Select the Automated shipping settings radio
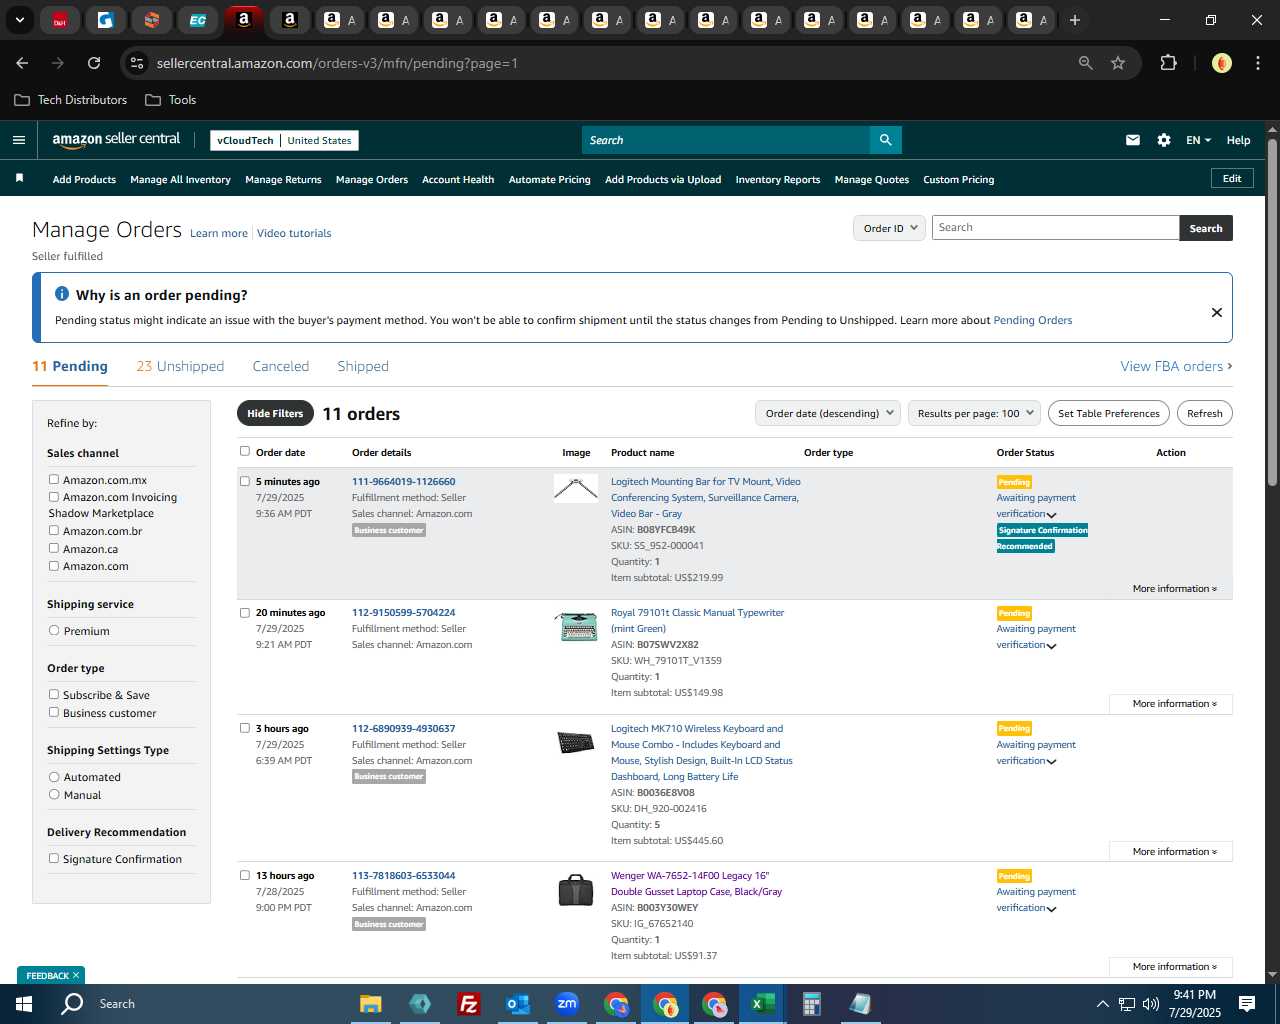1280x1024 pixels. (x=54, y=777)
